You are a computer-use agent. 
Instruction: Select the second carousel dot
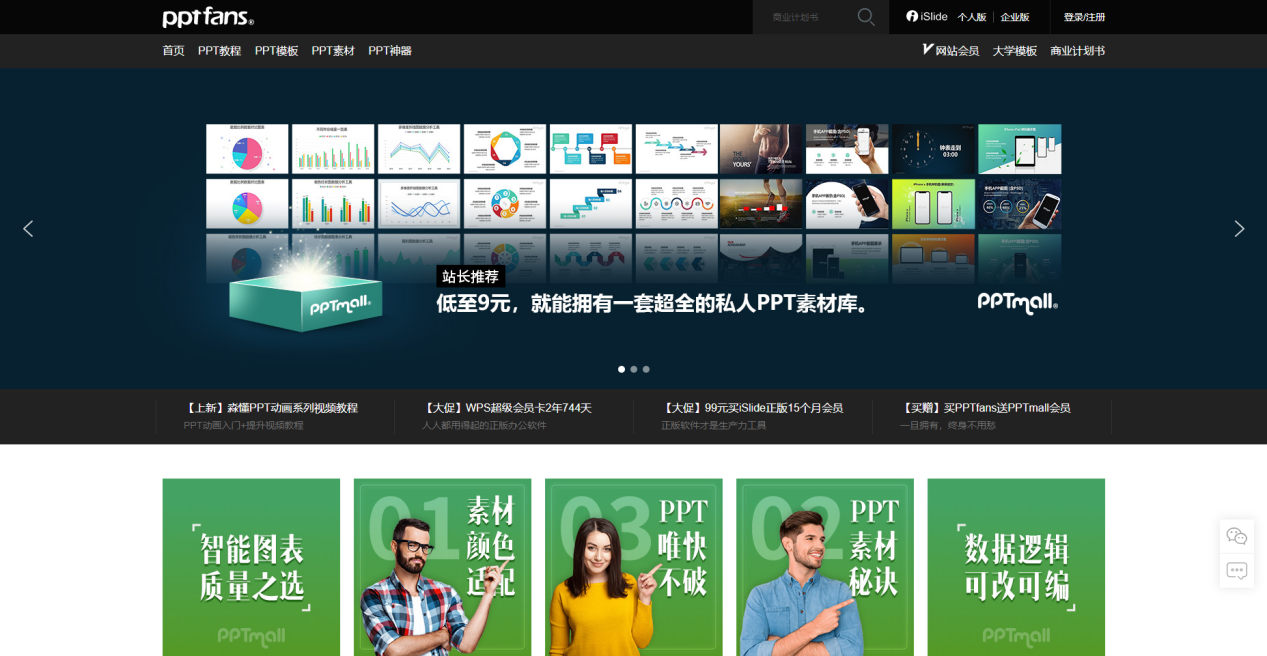tap(634, 369)
